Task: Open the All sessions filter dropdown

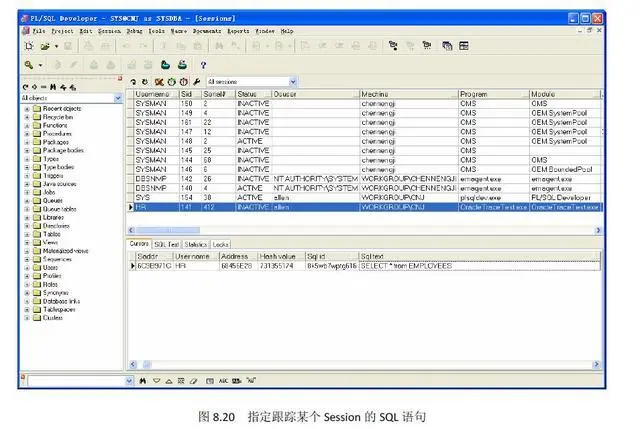Action: [x=293, y=82]
